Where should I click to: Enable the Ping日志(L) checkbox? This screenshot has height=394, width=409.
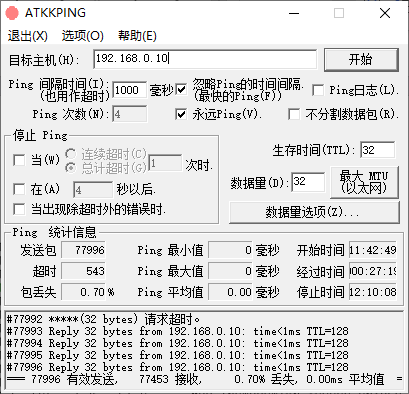point(318,90)
